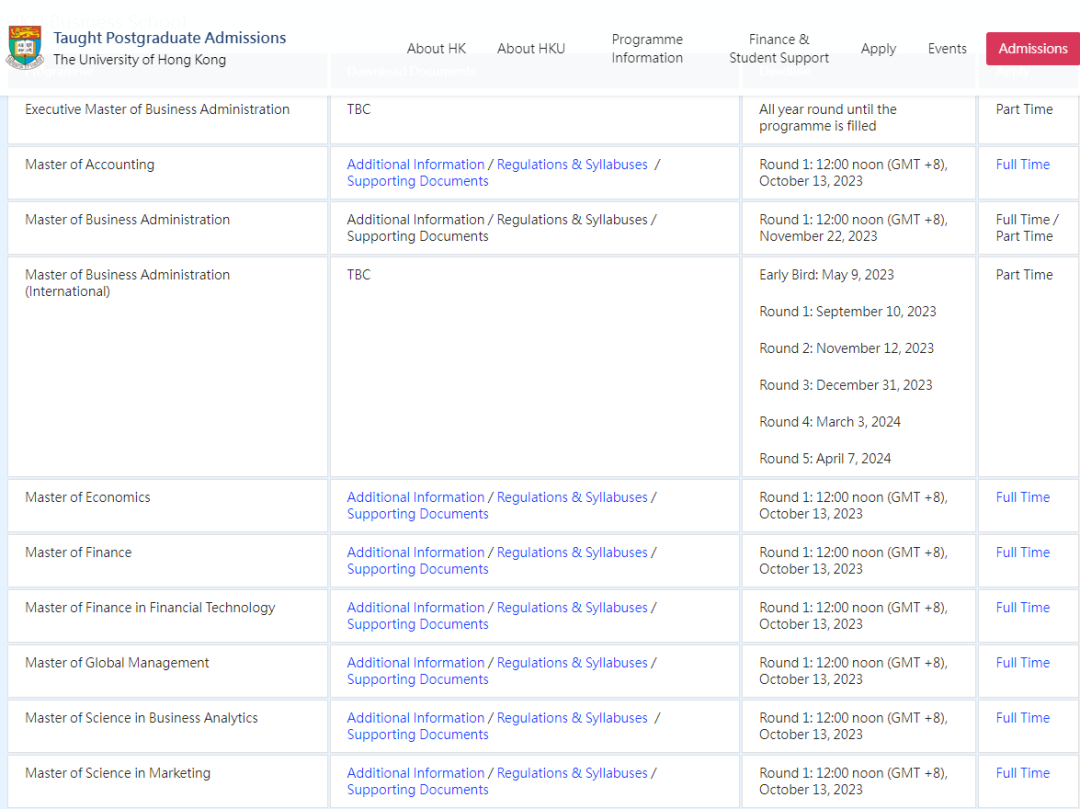Click 'Round 4: March 3, 2024' deadline
The image size is (1080, 809).
click(x=830, y=422)
